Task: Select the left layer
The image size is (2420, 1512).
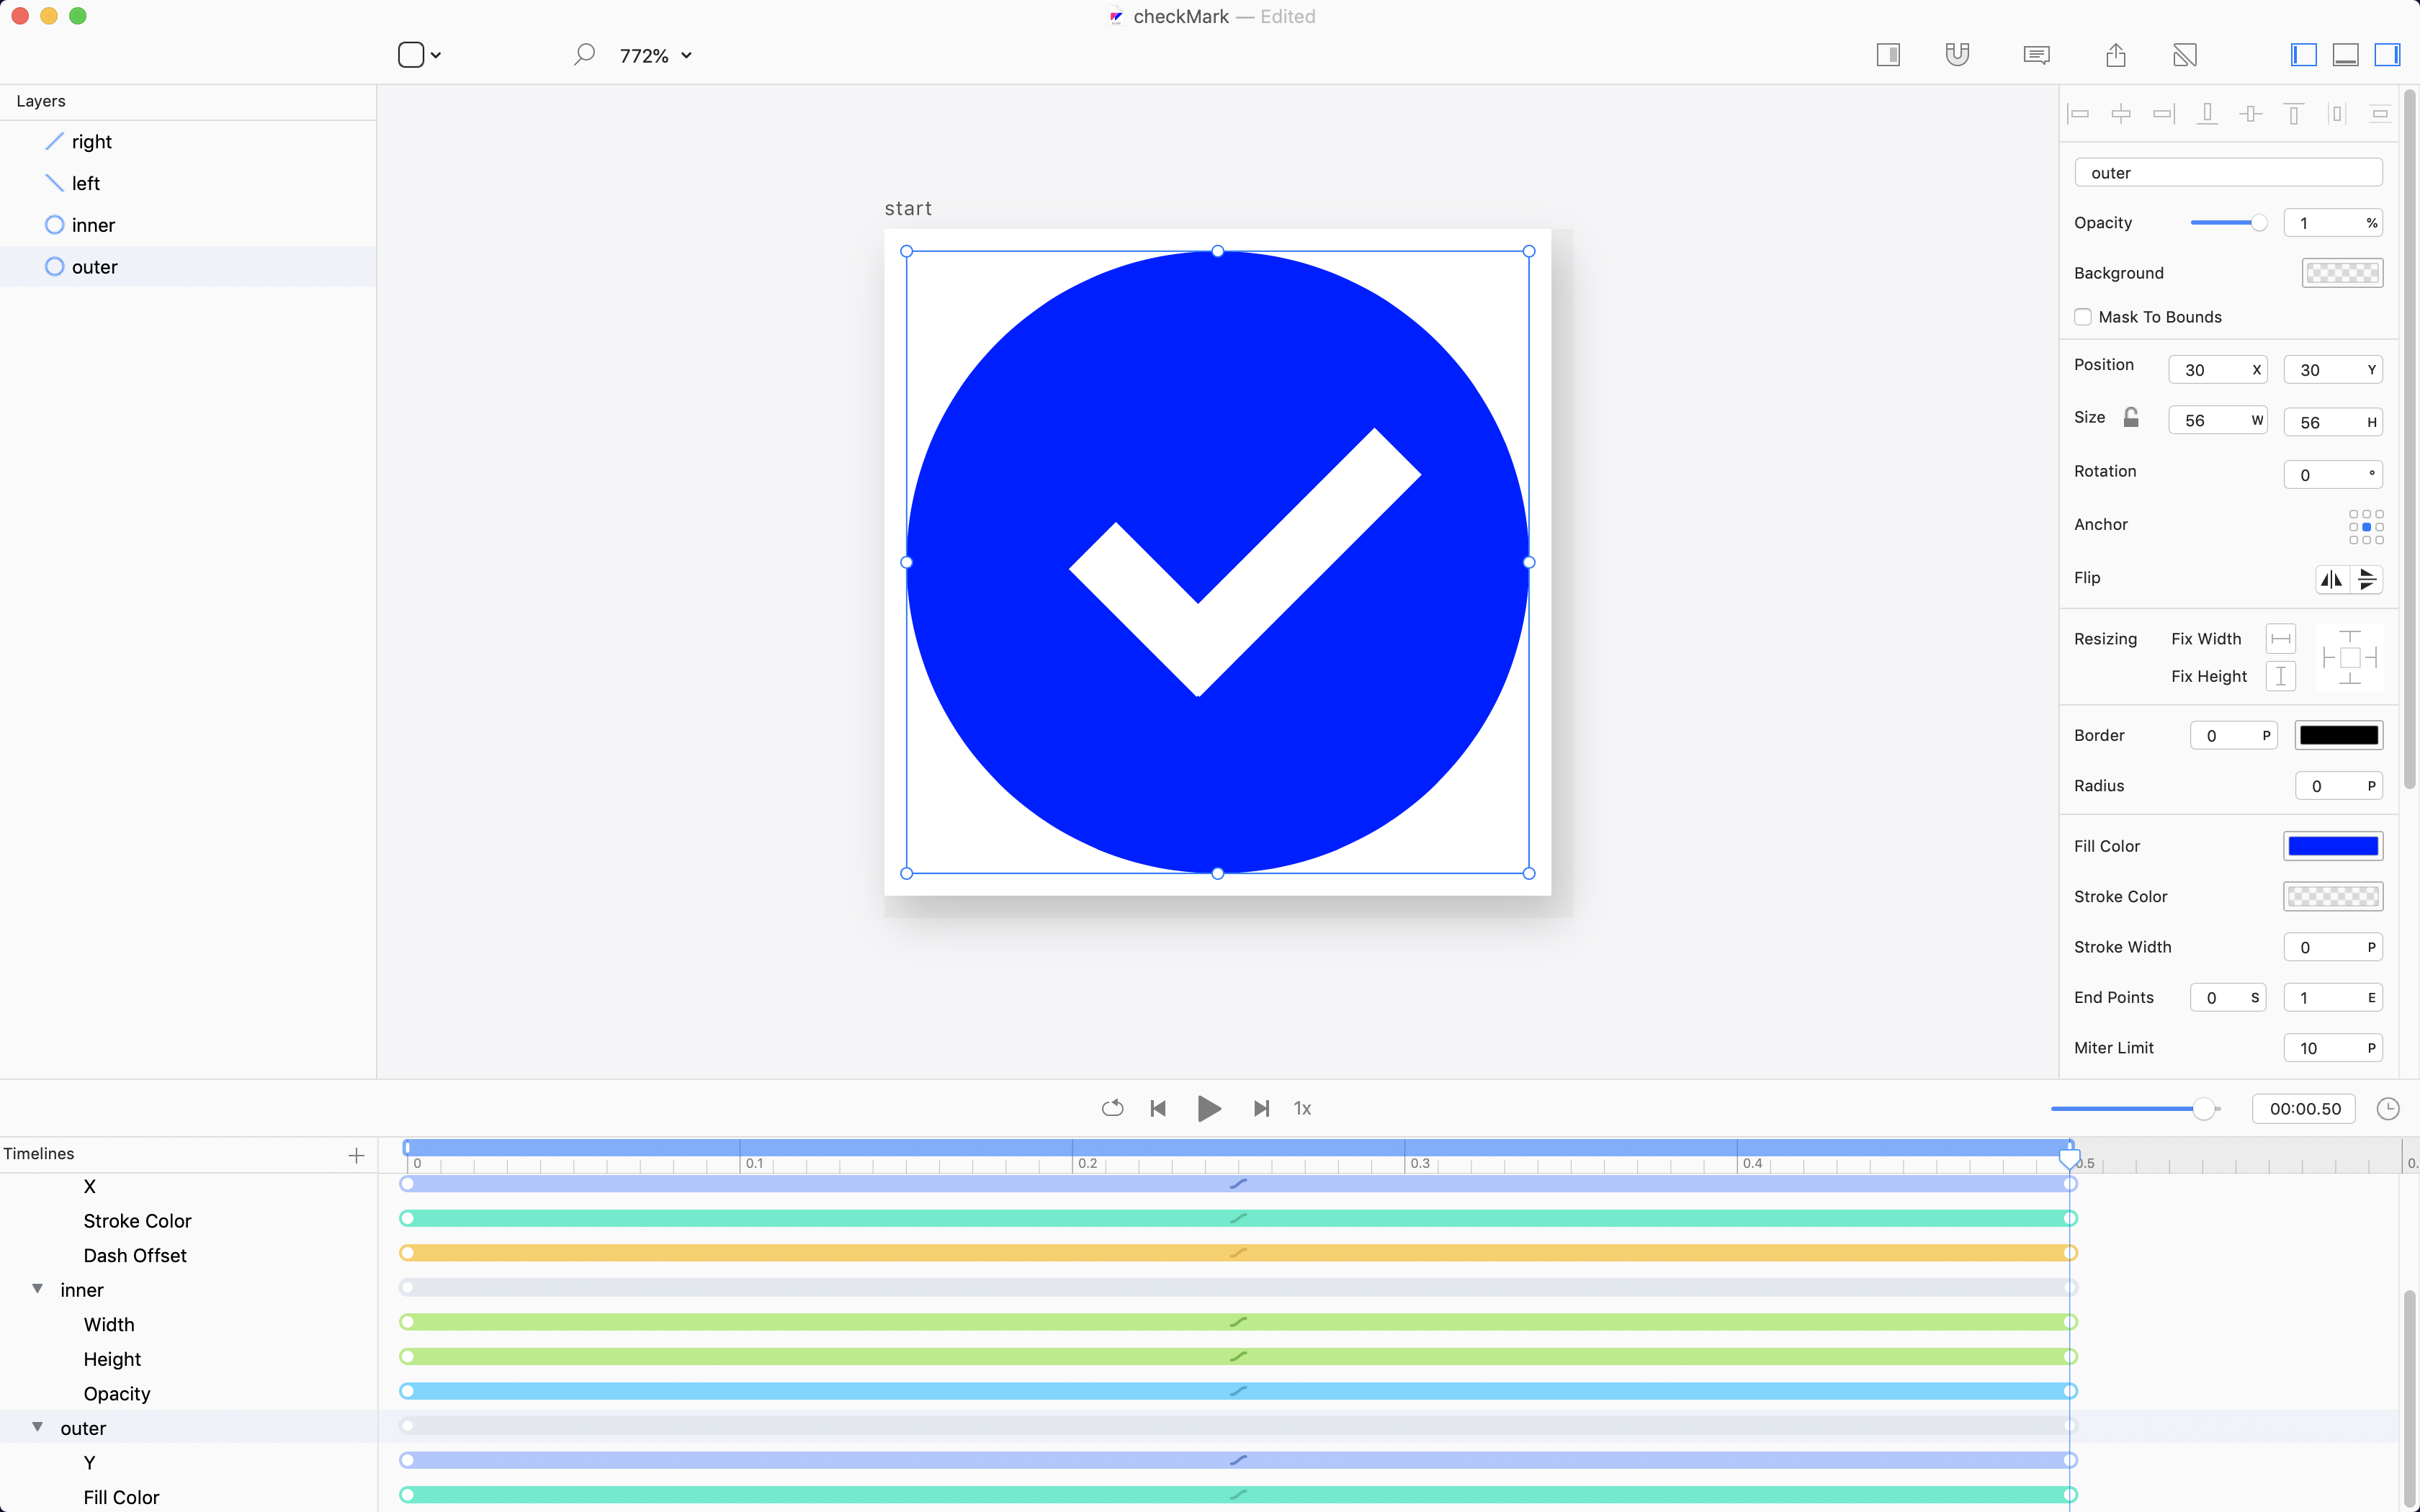Action: coord(188,183)
